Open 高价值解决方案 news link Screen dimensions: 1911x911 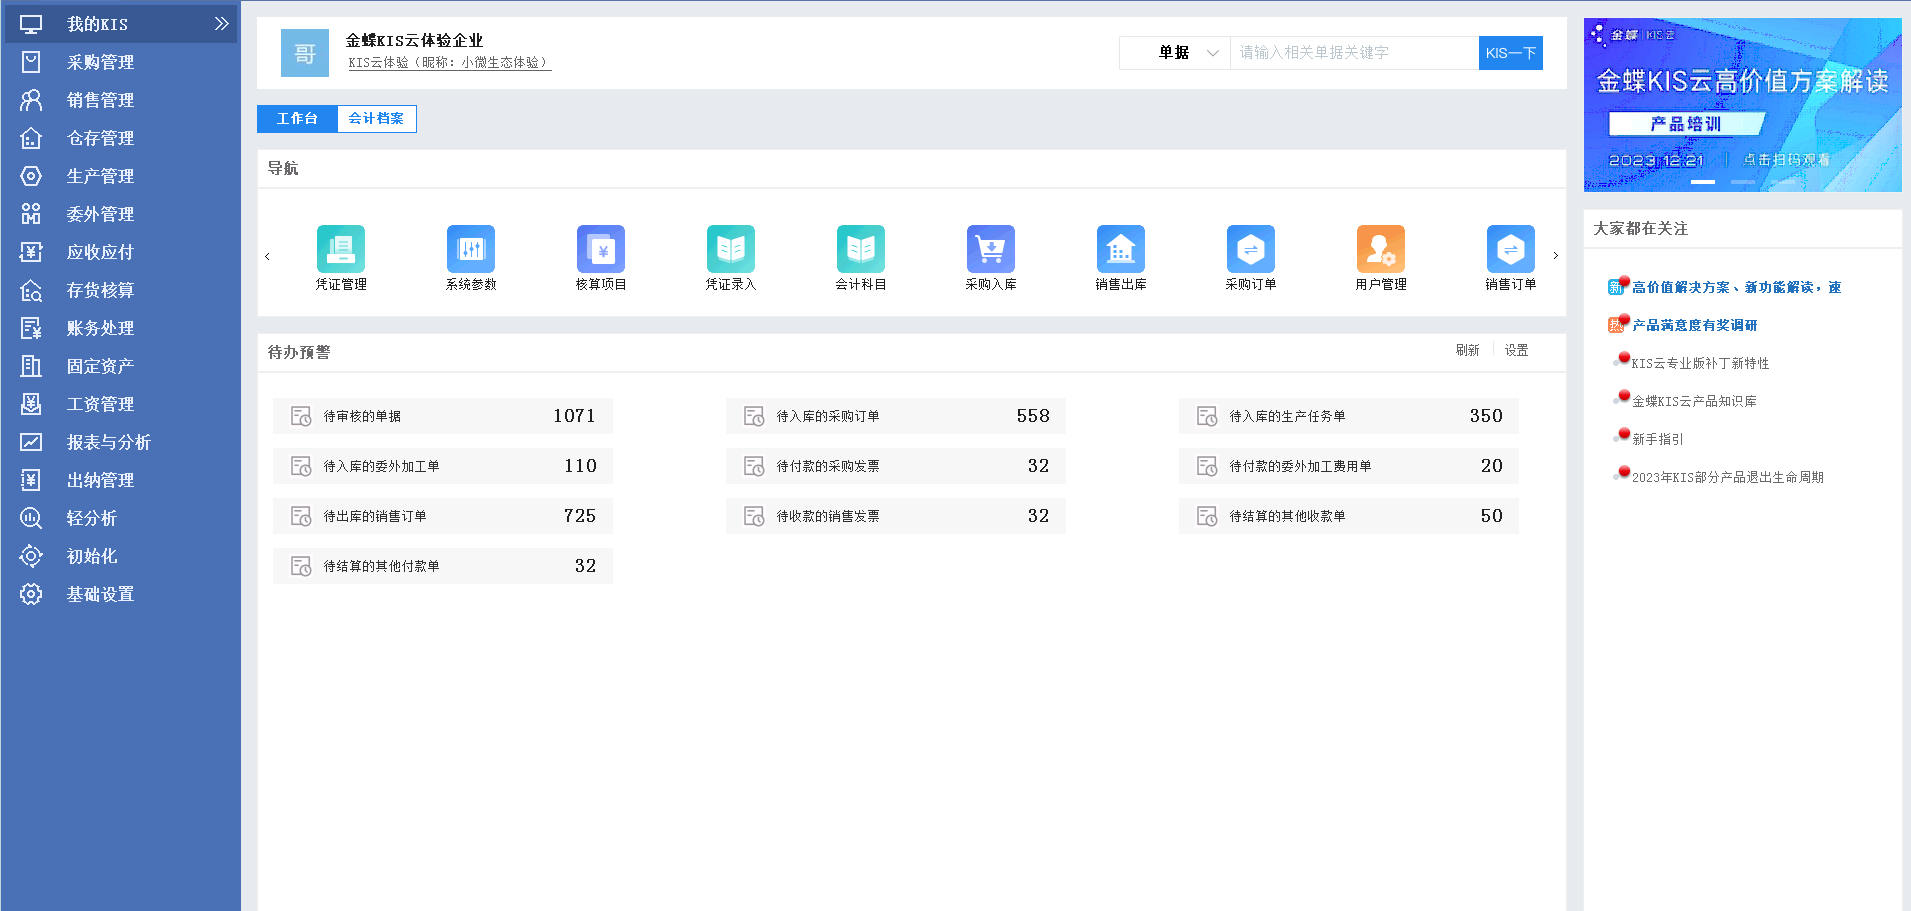(x=1736, y=288)
